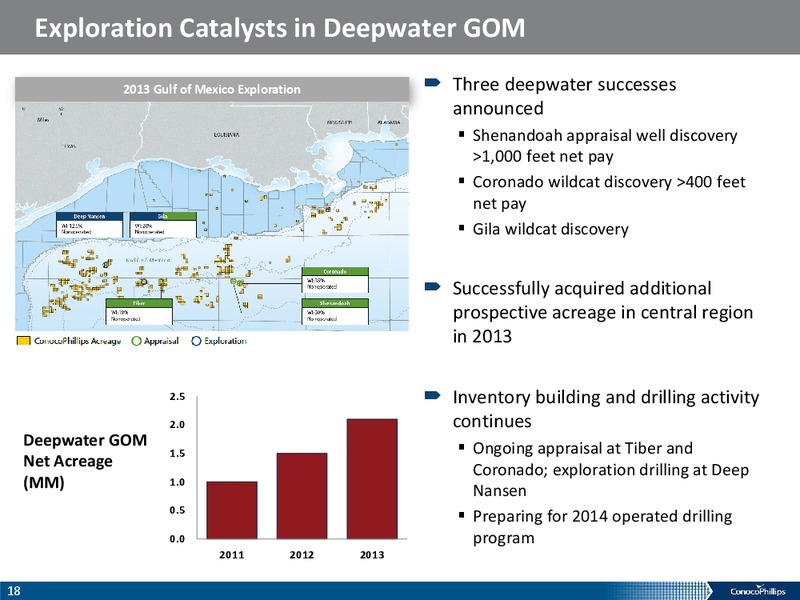Click the arrow bullet beside "Successfully acquired additional"

(433, 286)
